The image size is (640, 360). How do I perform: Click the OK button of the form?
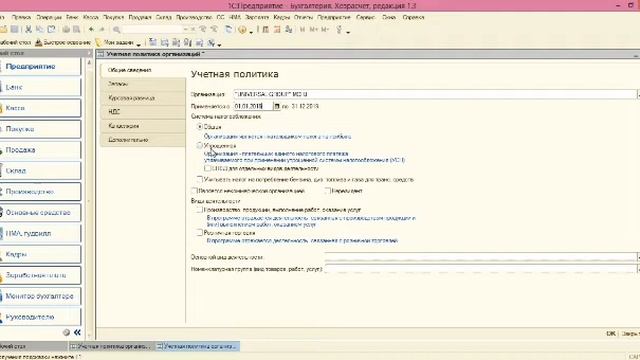tap(611, 333)
